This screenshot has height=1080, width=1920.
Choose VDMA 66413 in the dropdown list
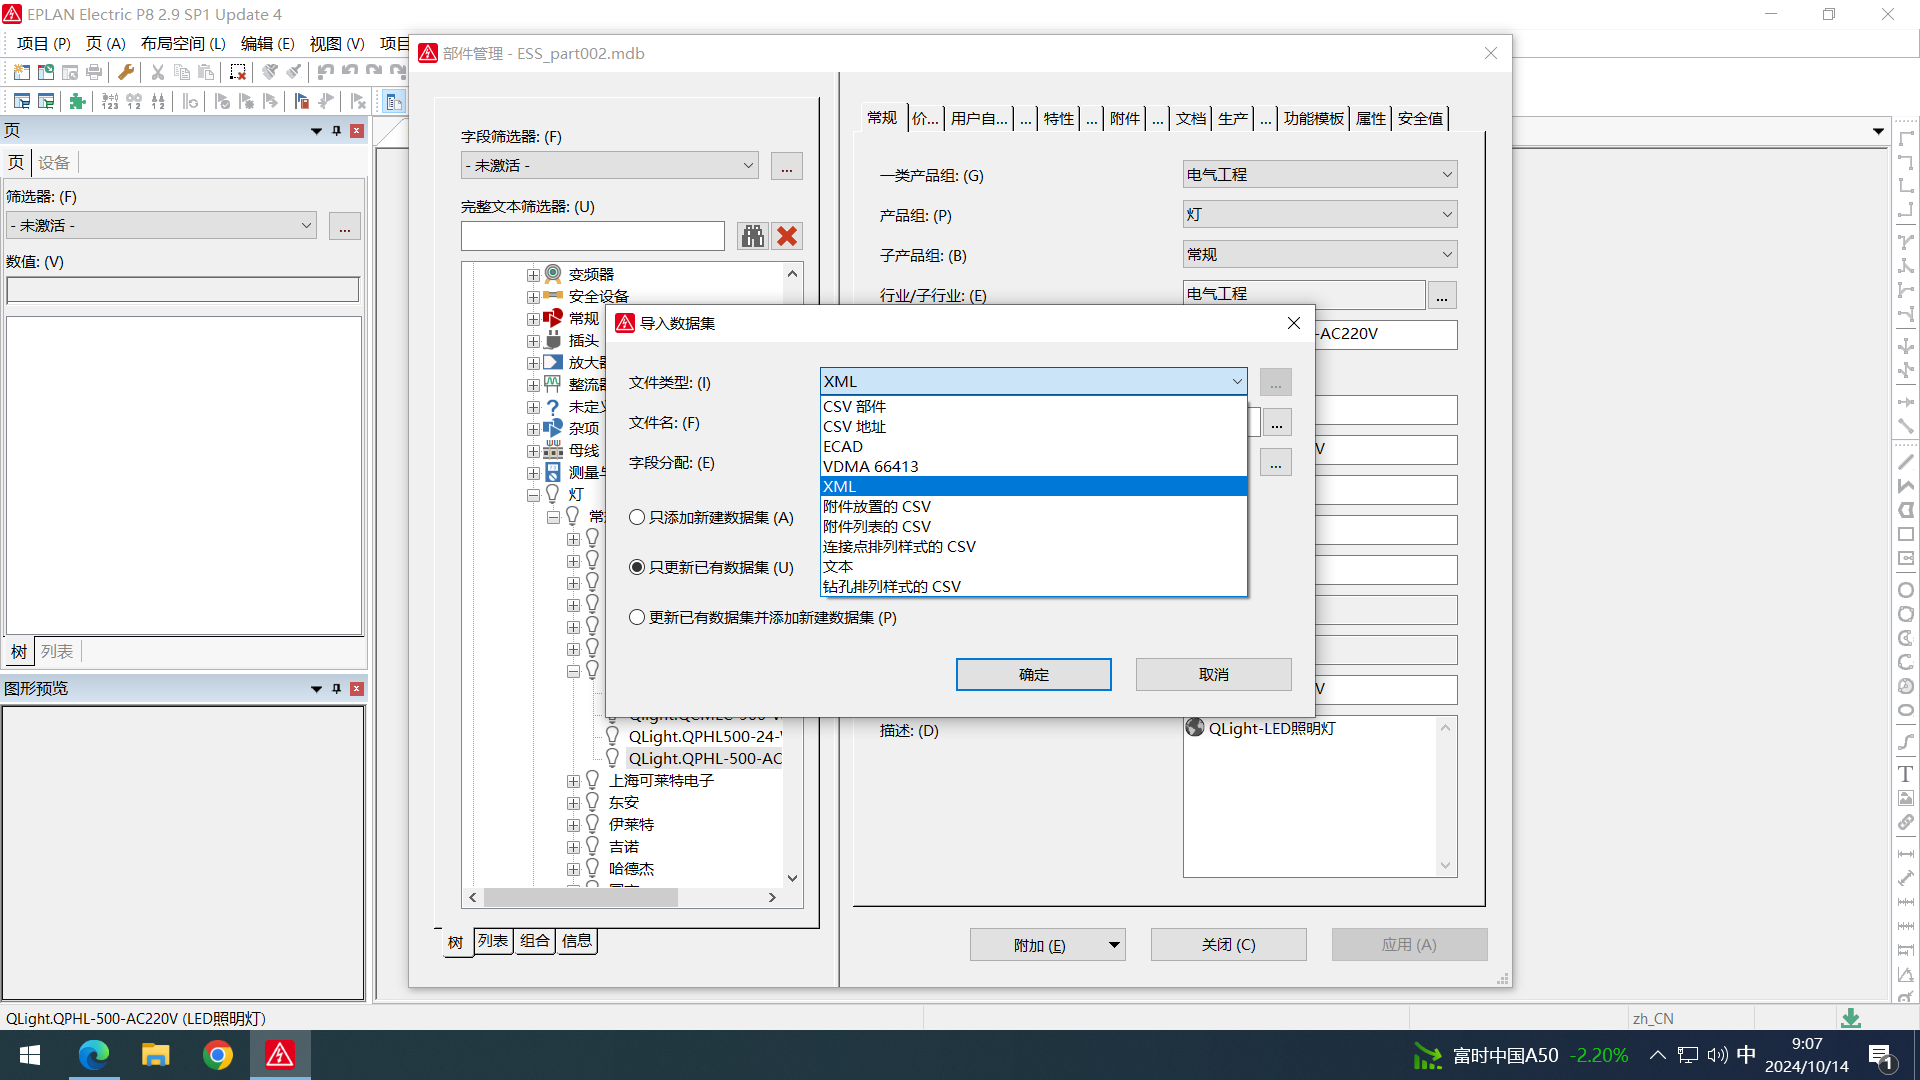coord(870,466)
